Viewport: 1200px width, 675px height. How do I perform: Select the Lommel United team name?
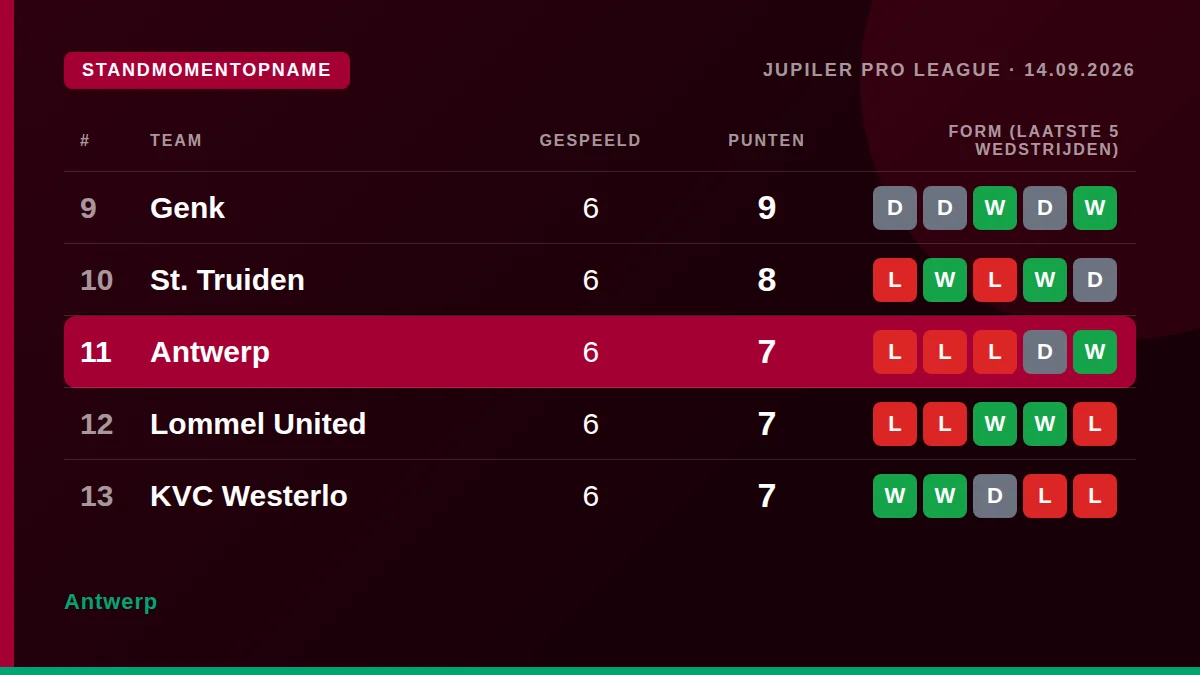point(258,424)
